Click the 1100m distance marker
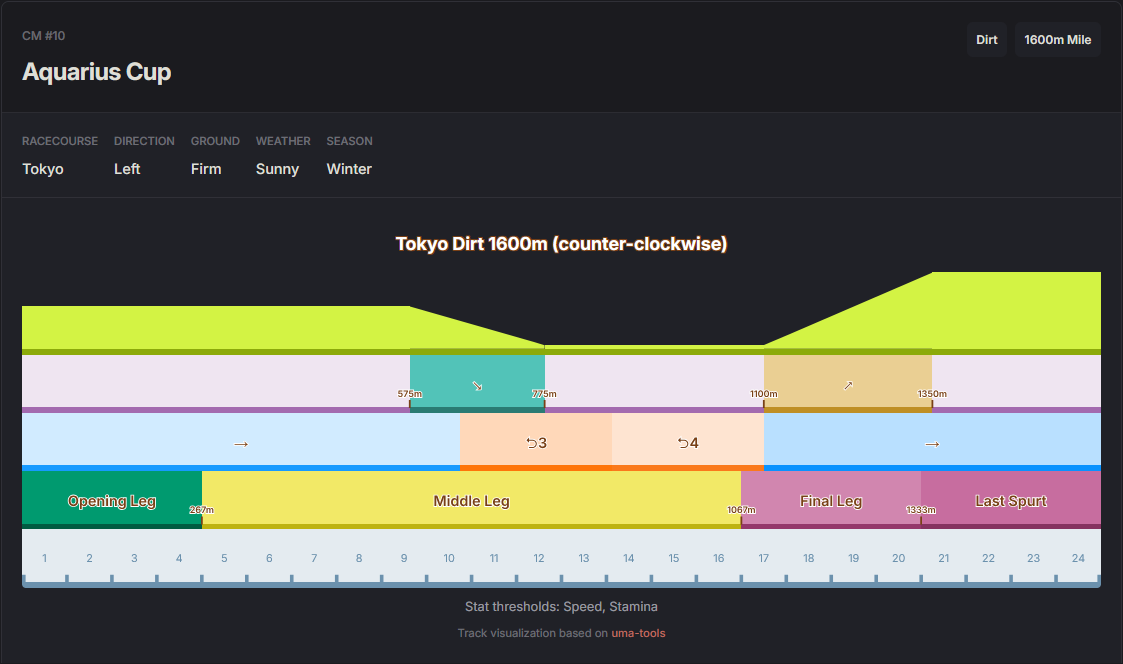This screenshot has width=1123, height=664. tap(763, 394)
